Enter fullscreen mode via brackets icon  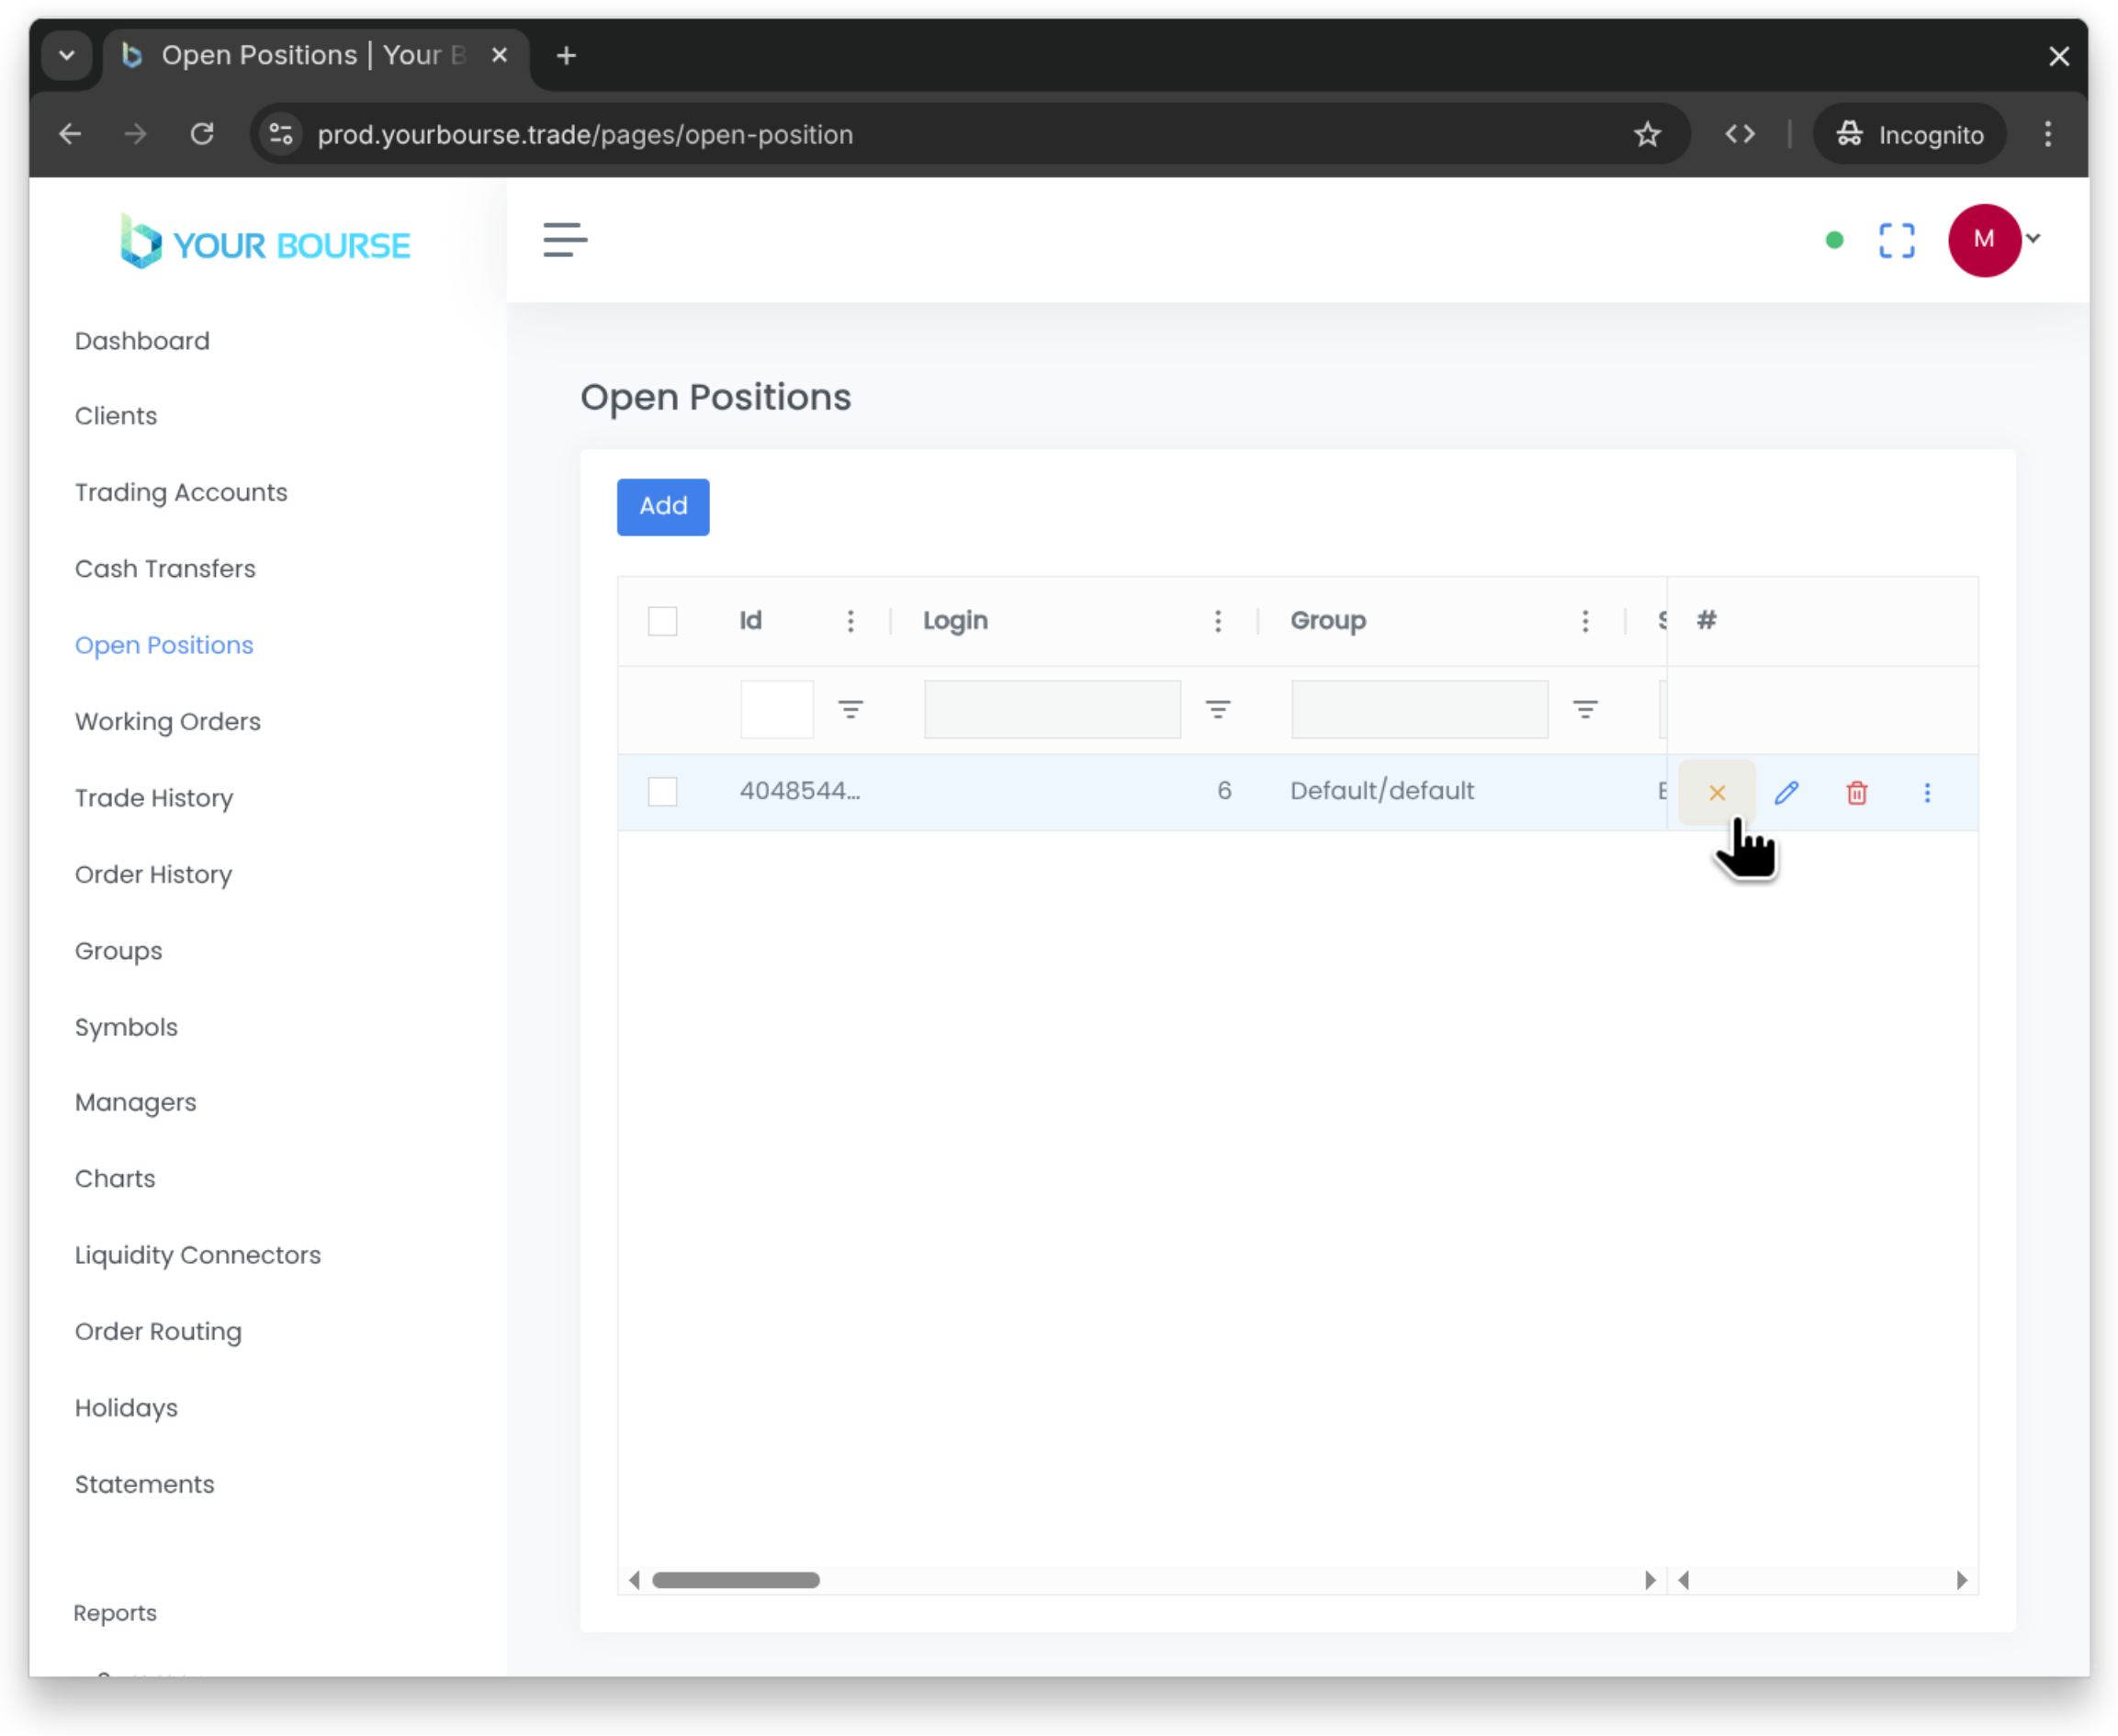coord(1896,240)
